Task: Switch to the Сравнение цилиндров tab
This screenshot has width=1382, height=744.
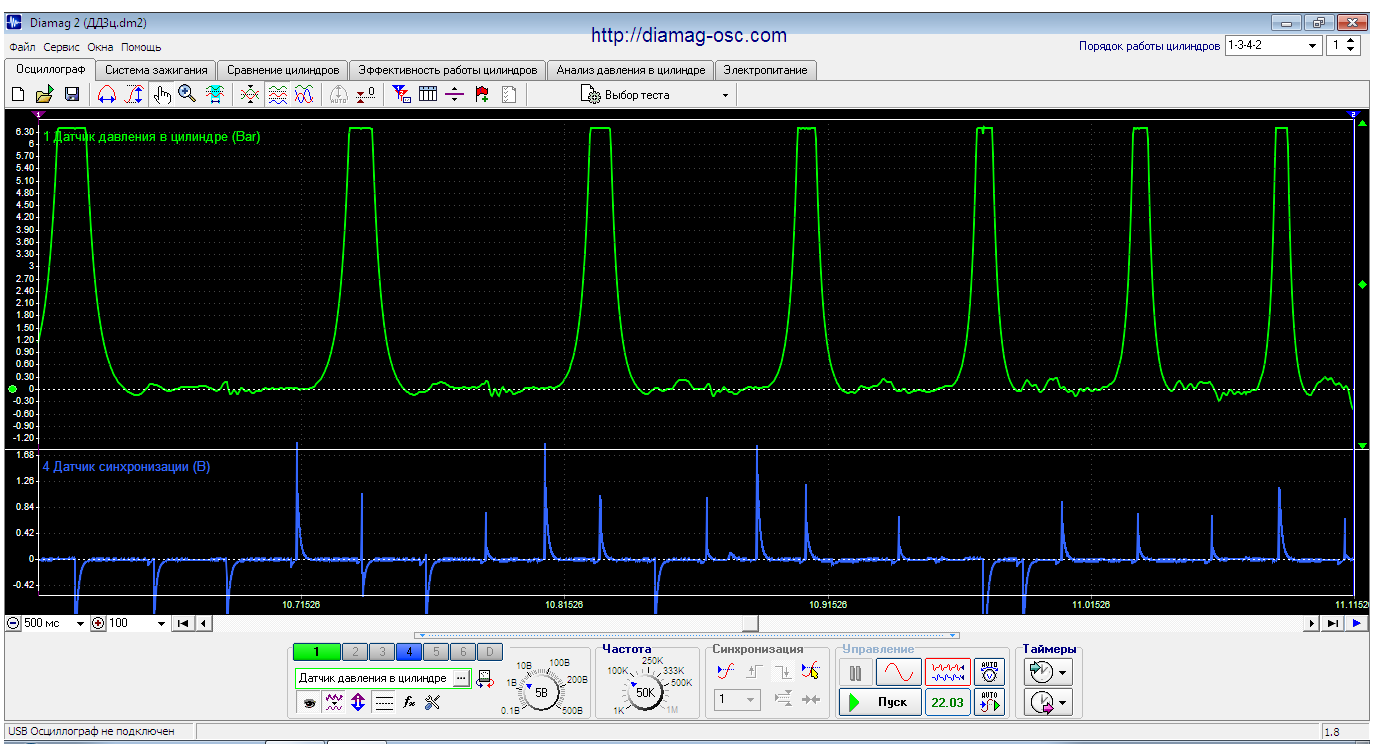Action: click(x=284, y=70)
